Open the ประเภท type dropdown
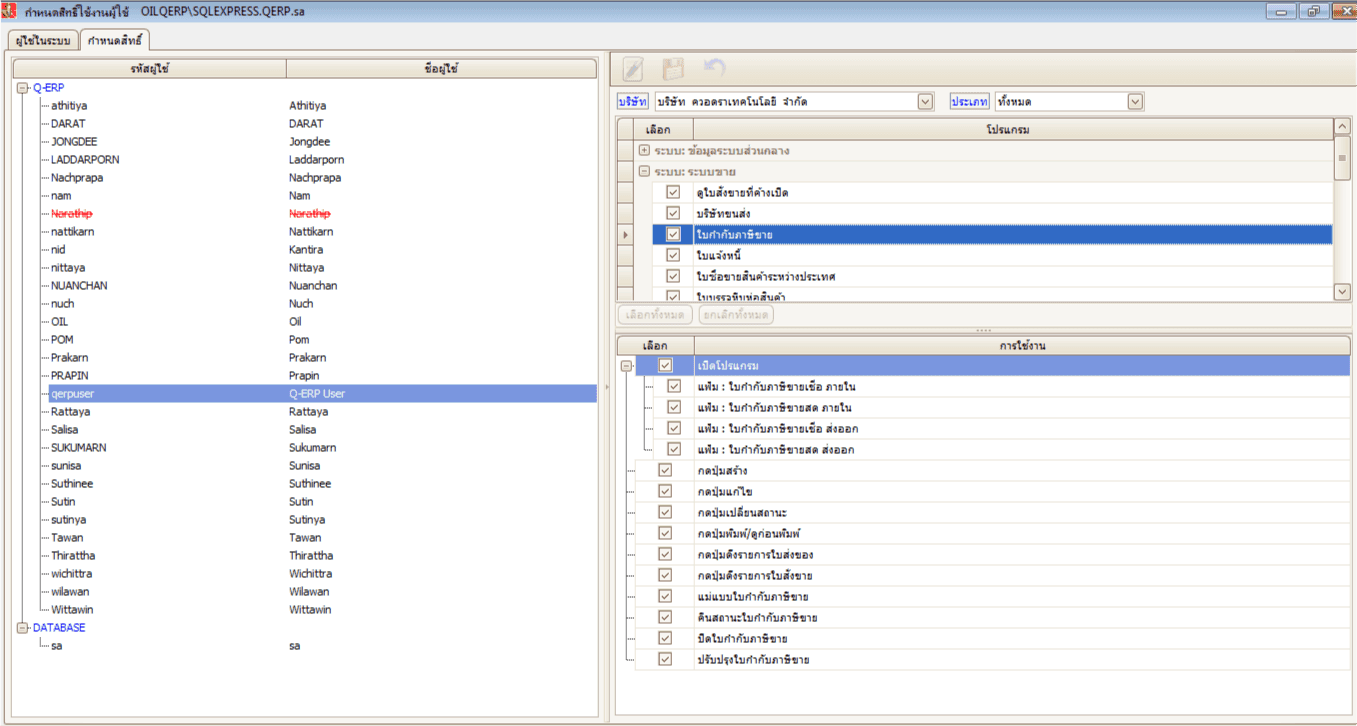The height and width of the screenshot is (726, 1357). tap(1135, 102)
